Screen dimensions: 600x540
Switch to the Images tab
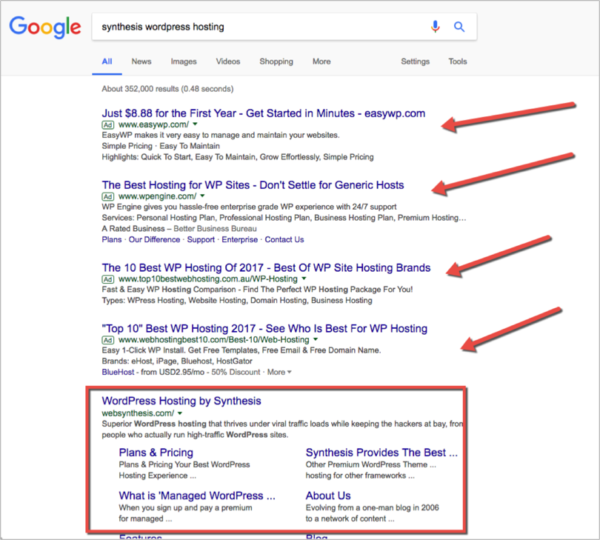point(184,62)
